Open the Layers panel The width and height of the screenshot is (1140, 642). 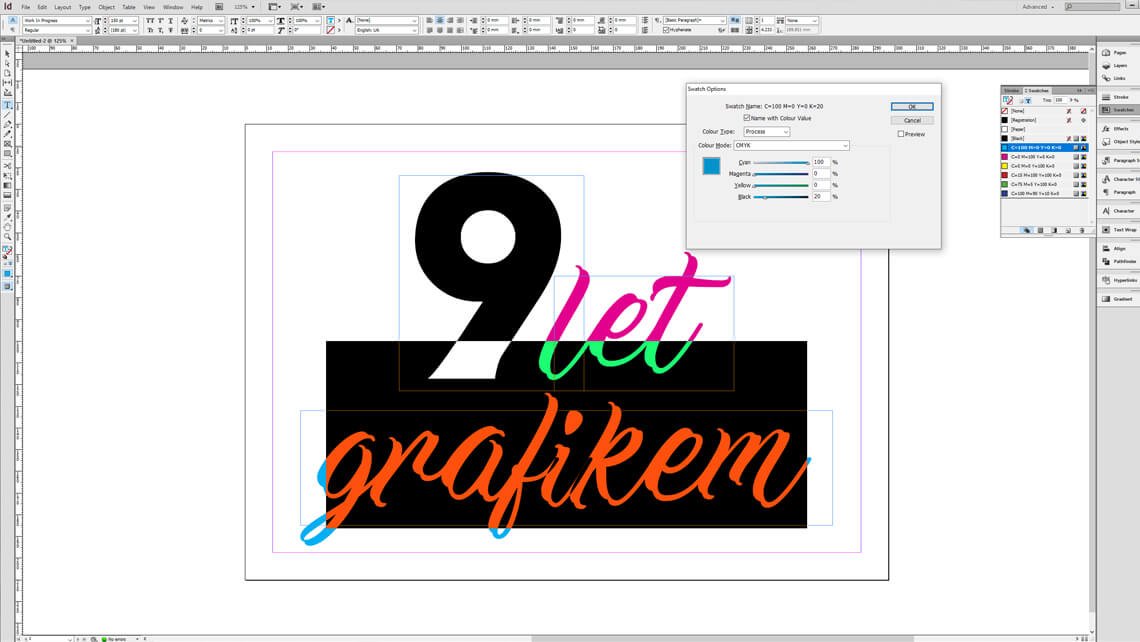1119,65
